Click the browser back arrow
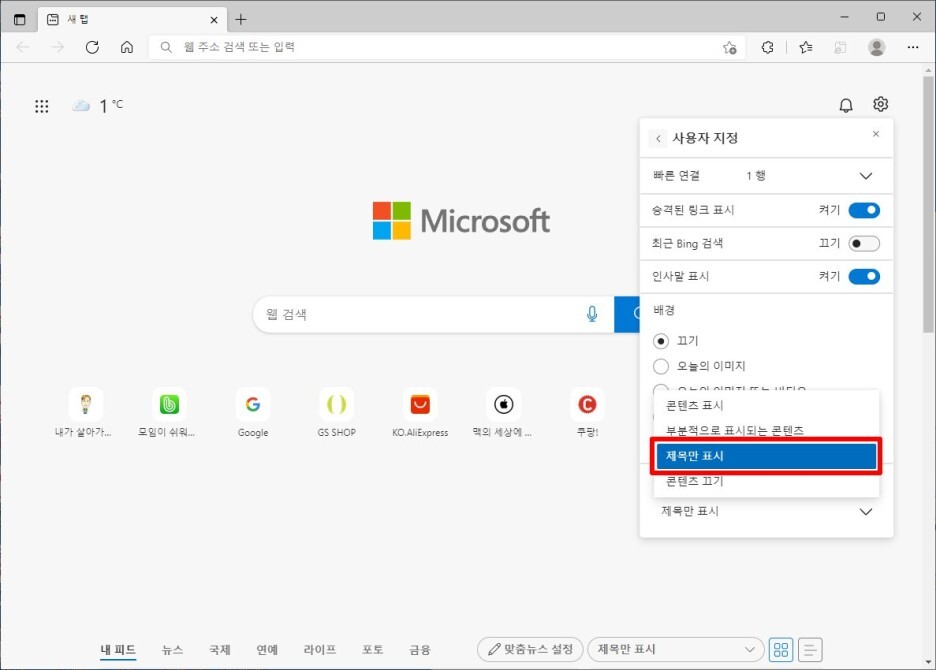Image resolution: width=936 pixels, height=670 pixels. [x=23, y=47]
